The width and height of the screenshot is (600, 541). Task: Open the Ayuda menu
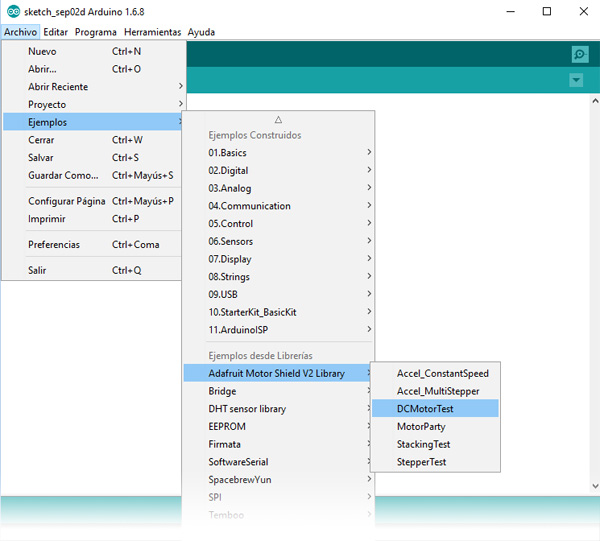pos(201,32)
